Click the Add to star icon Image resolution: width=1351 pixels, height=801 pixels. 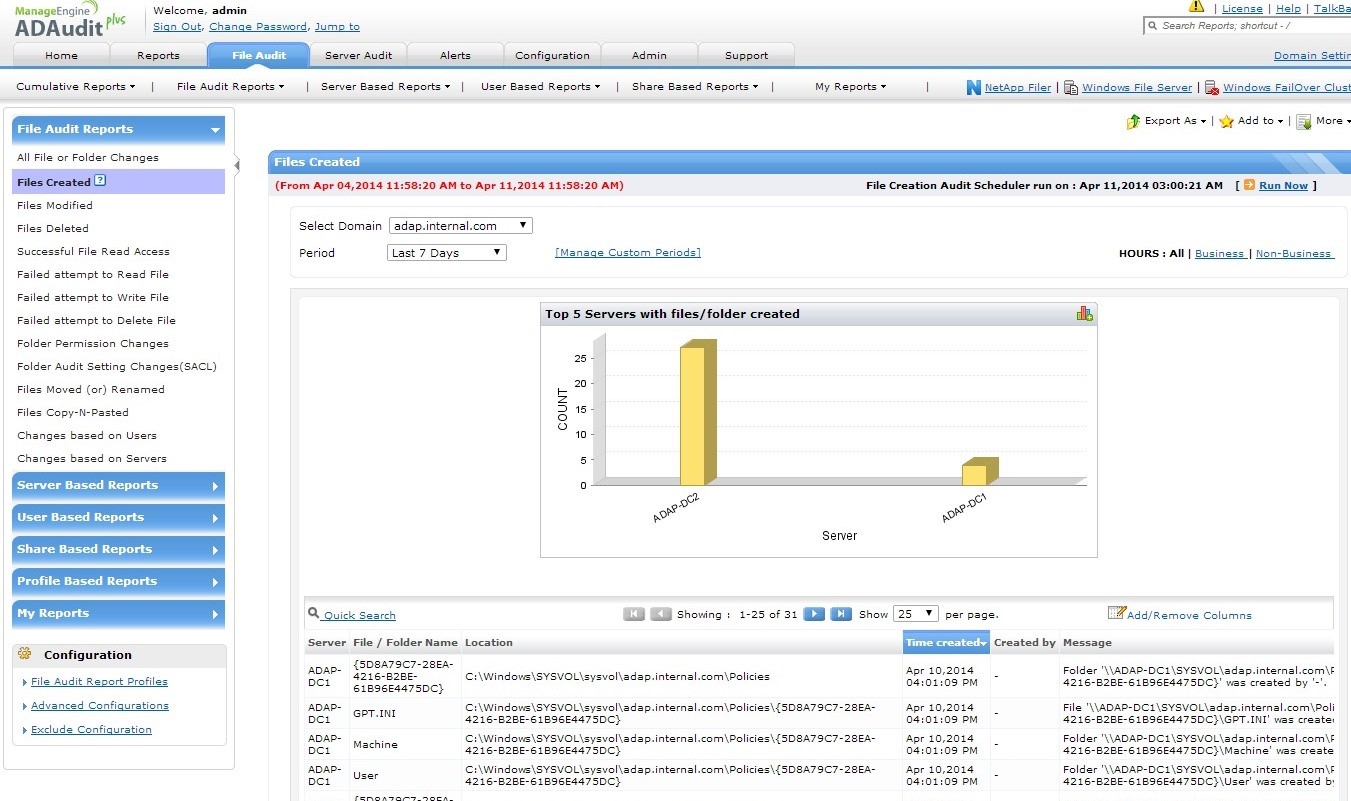pyautogui.click(x=1226, y=121)
